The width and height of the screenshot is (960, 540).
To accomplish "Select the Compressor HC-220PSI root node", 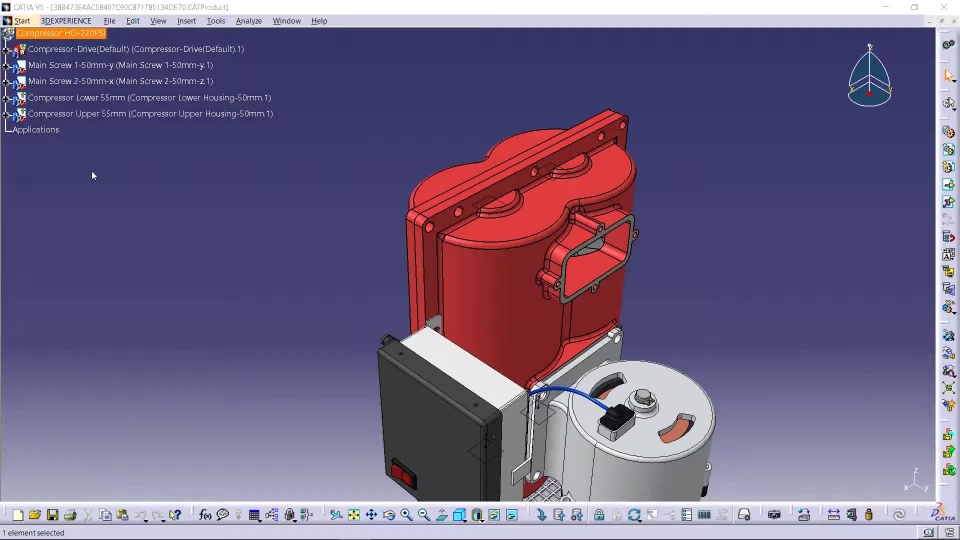I will coord(61,33).
